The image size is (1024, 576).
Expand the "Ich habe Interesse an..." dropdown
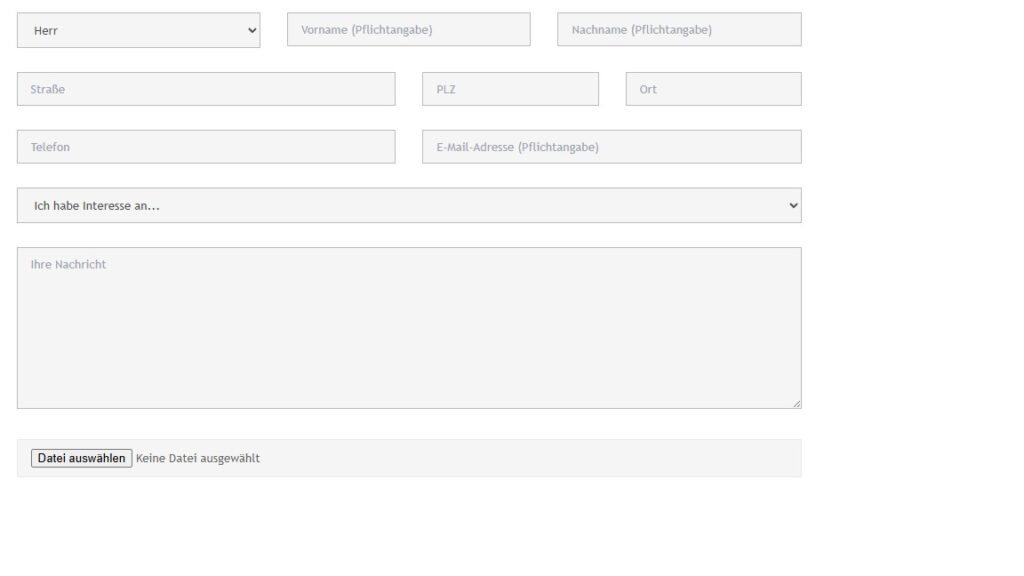[409, 205]
